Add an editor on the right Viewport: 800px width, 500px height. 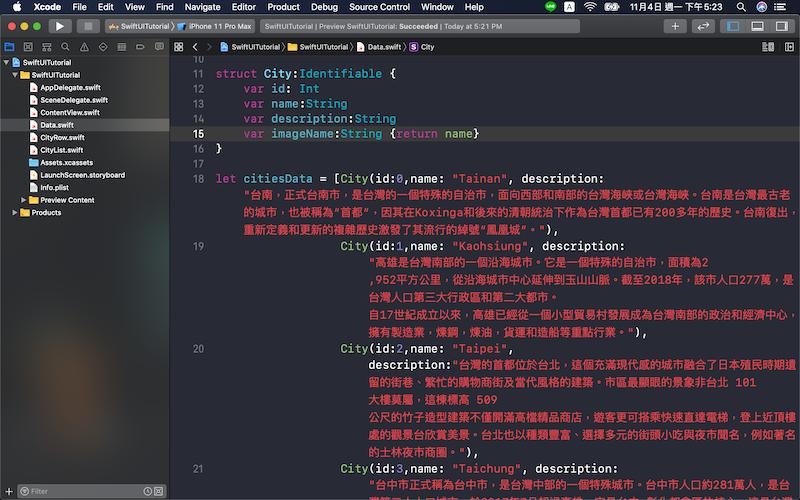[x=789, y=47]
